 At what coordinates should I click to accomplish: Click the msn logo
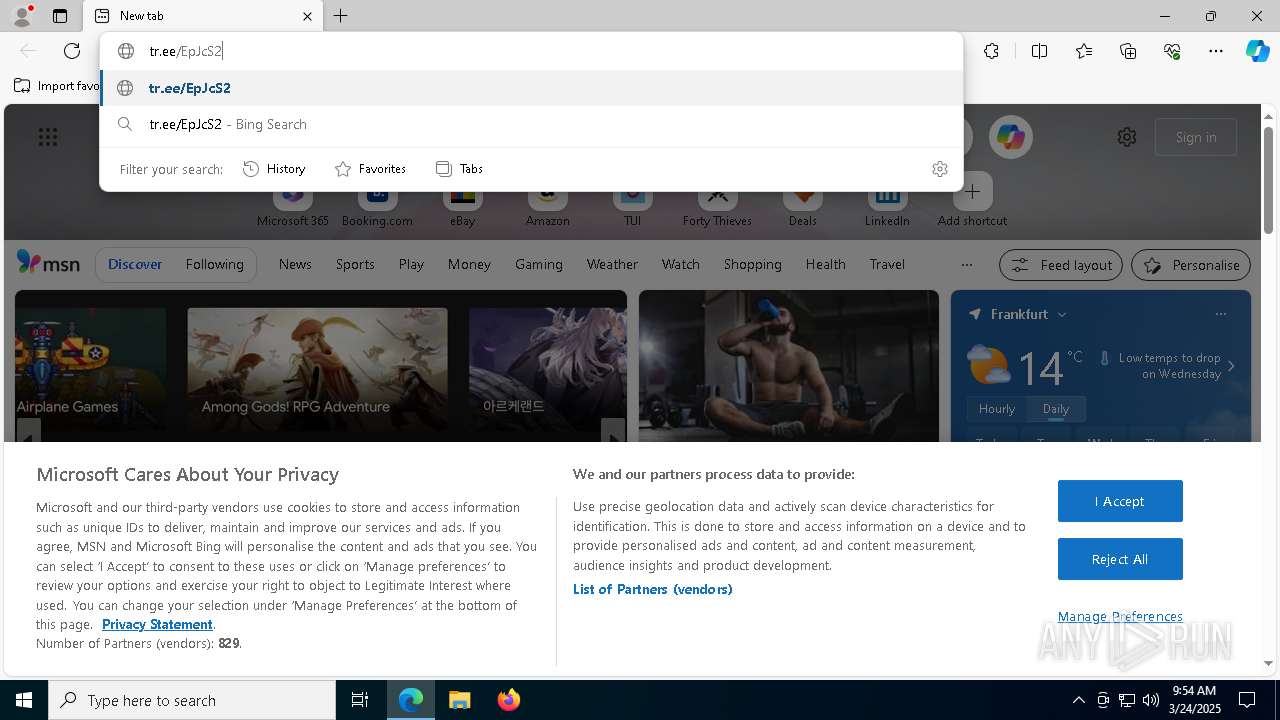tap(48, 263)
